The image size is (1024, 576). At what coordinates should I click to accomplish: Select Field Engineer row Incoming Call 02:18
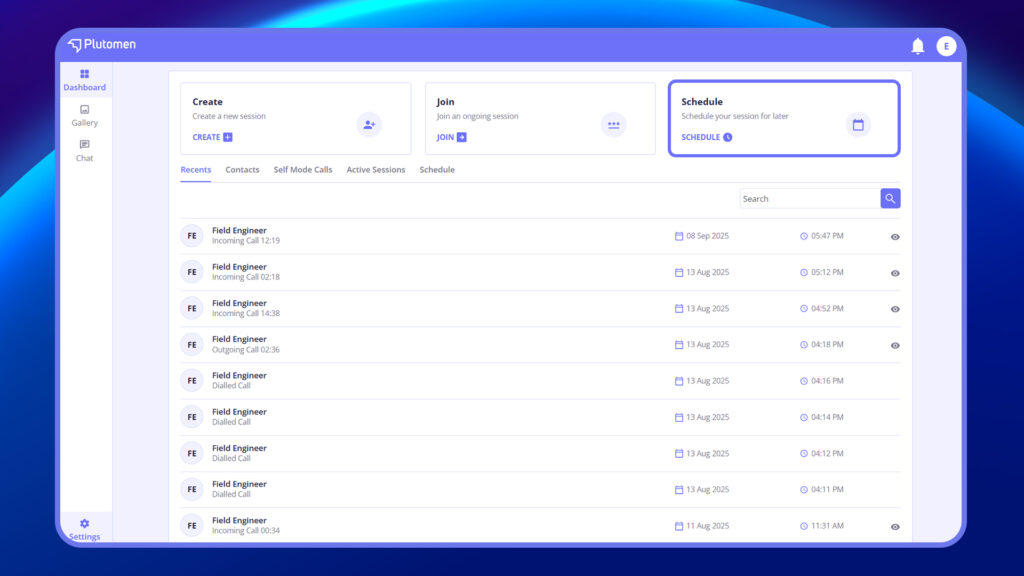click(x=540, y=272)
